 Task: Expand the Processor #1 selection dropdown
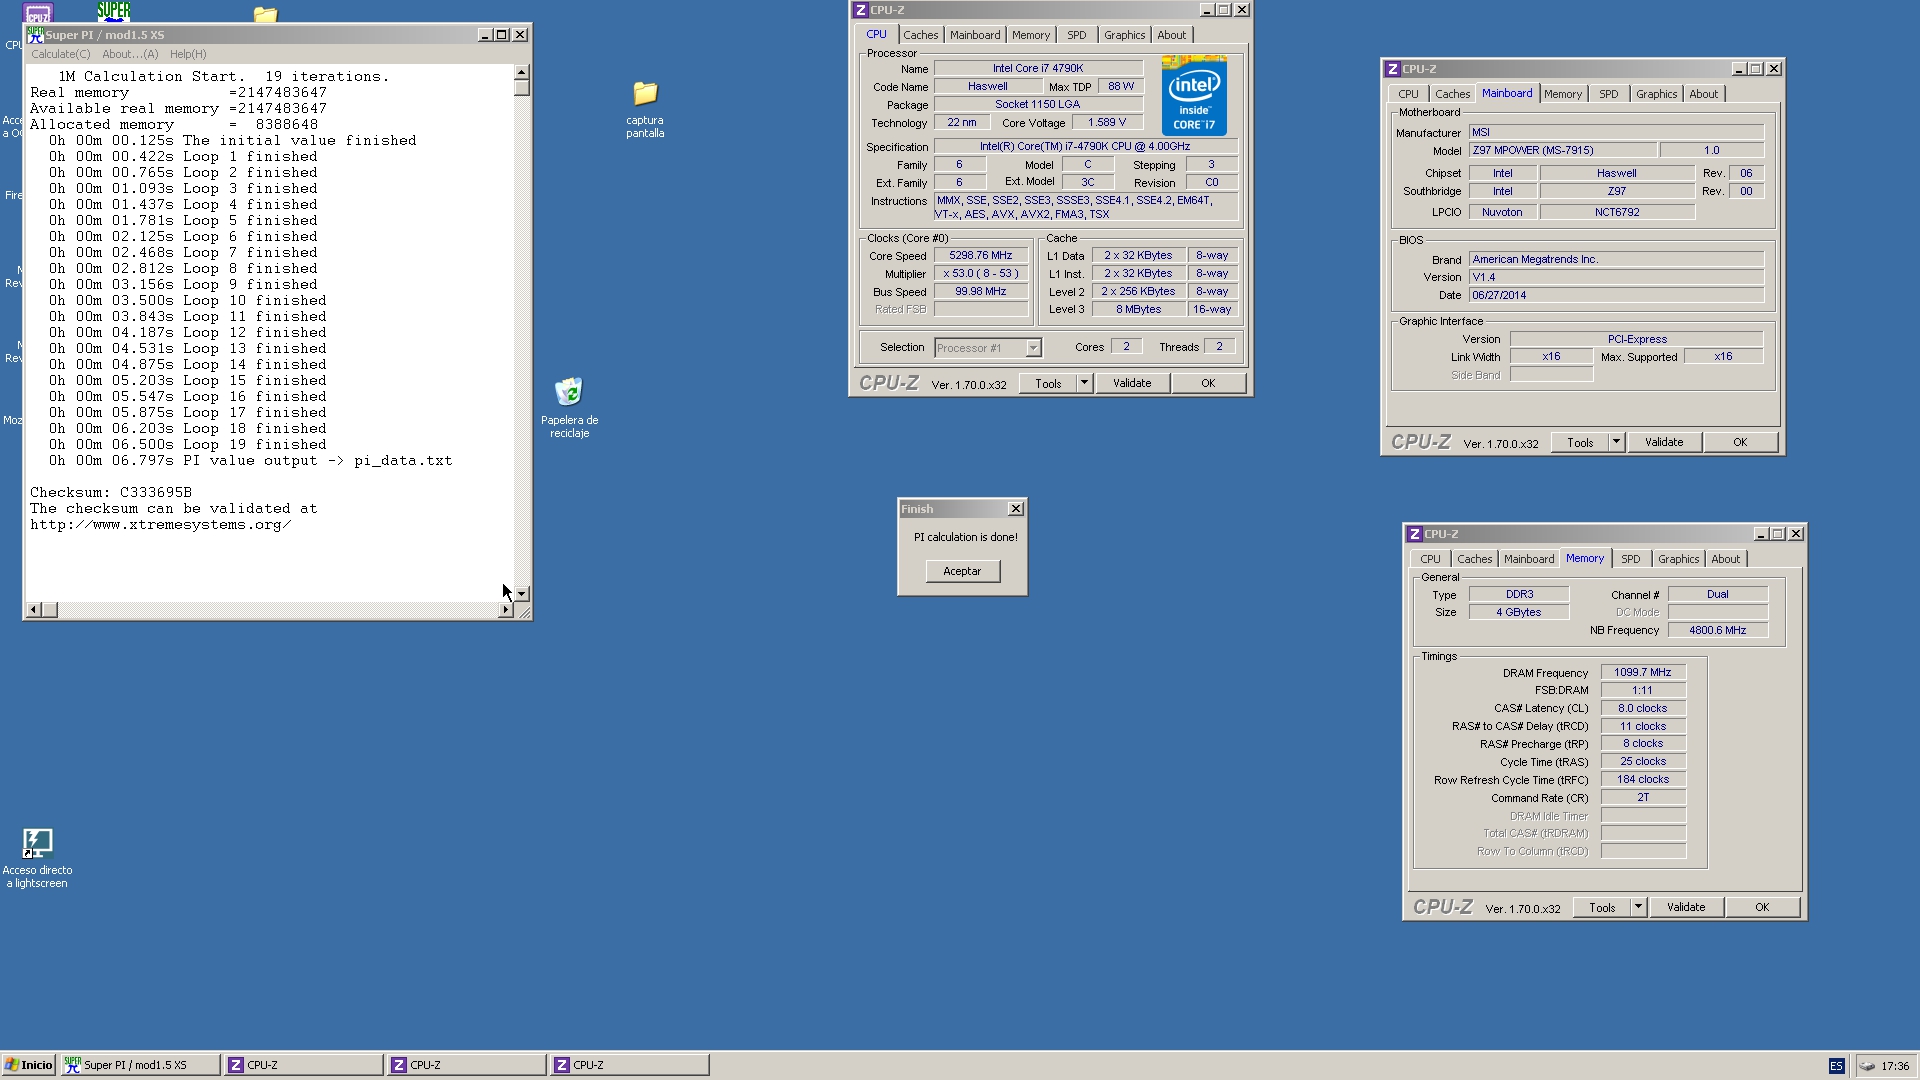tap(1033, 348)
